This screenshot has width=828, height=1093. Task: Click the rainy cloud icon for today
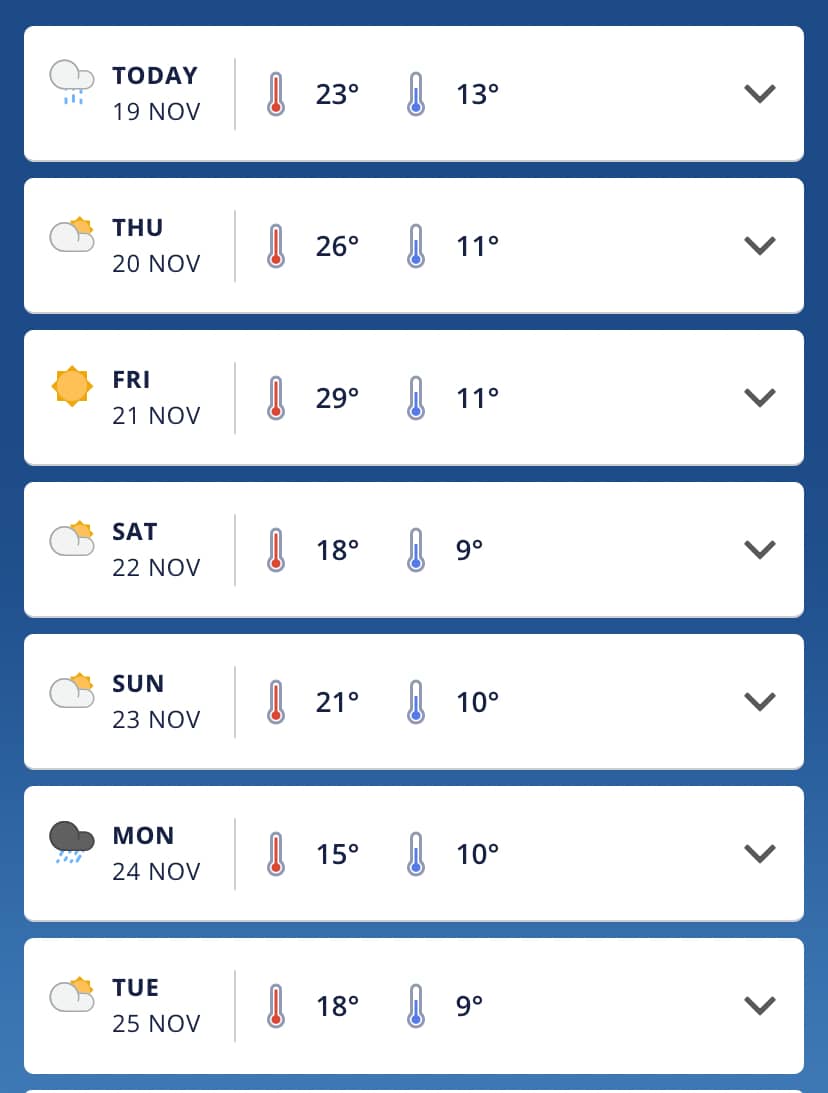pyautogui.click(x=72, y=82)
